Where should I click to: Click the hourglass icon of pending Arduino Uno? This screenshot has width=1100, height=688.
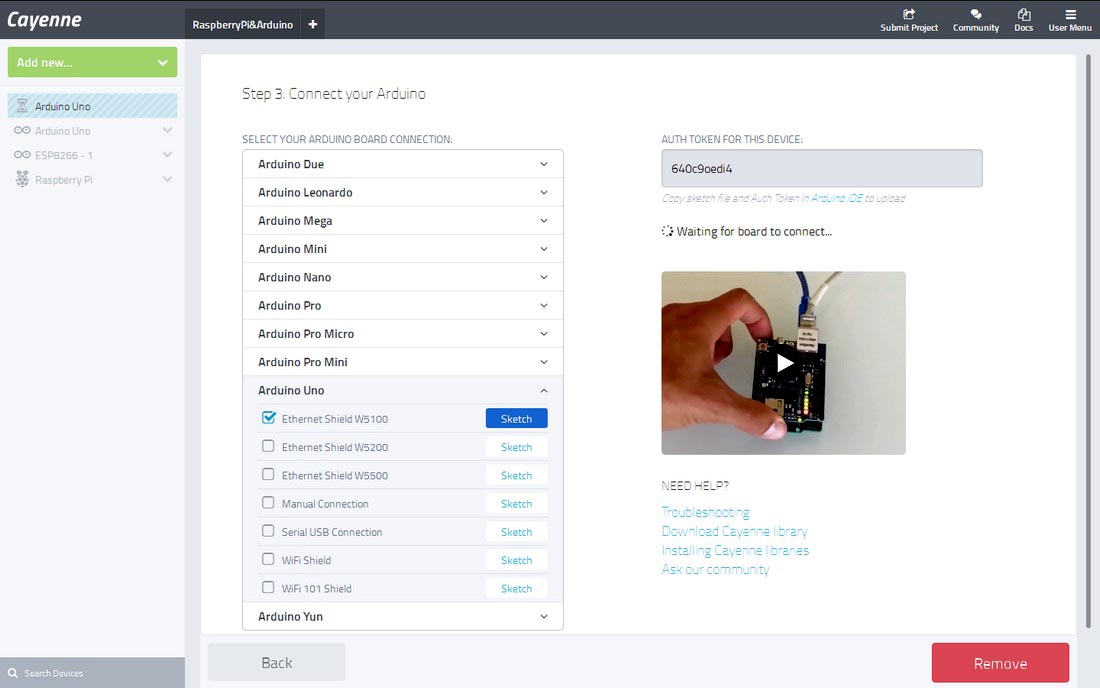pyautogui.click(x=22, y=106)
